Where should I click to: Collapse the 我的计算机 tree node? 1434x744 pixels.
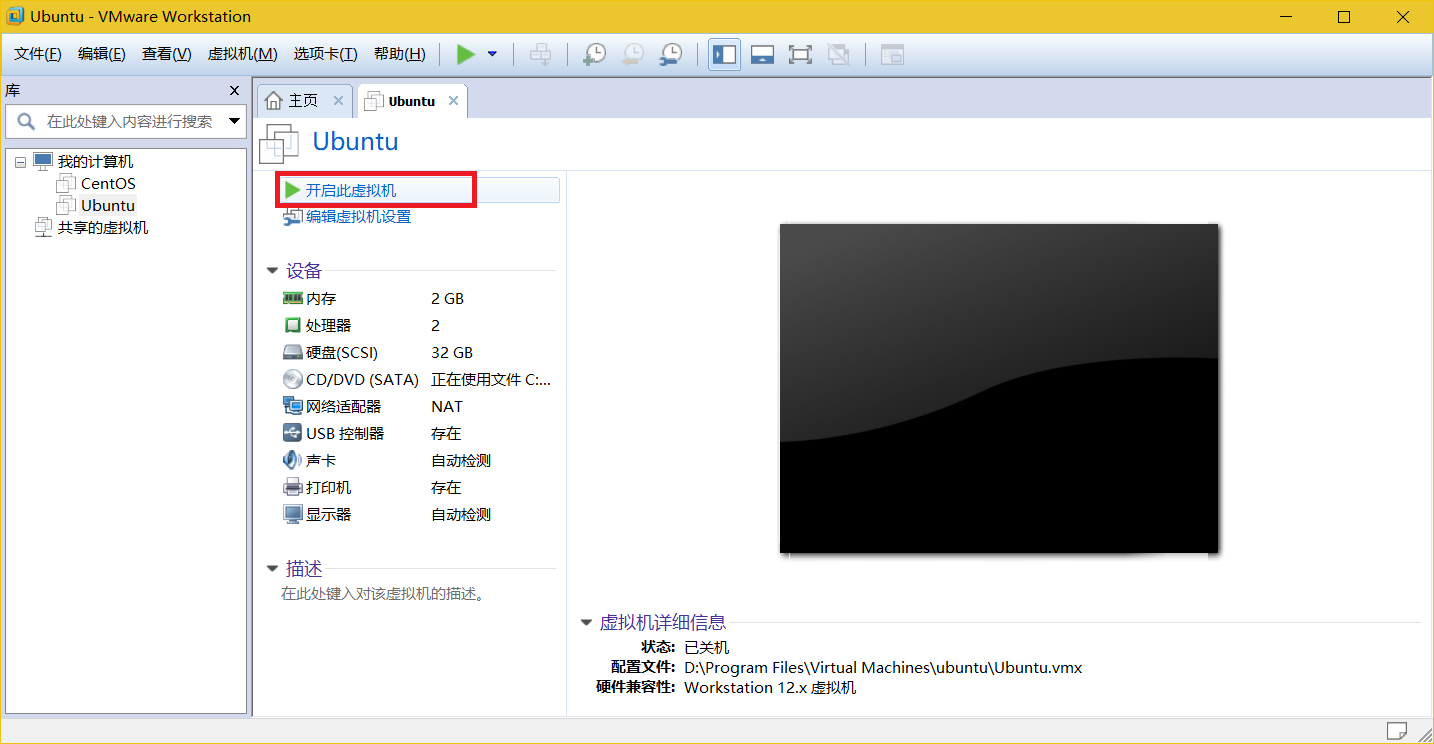pyautogui.click(x=21, y=162)
